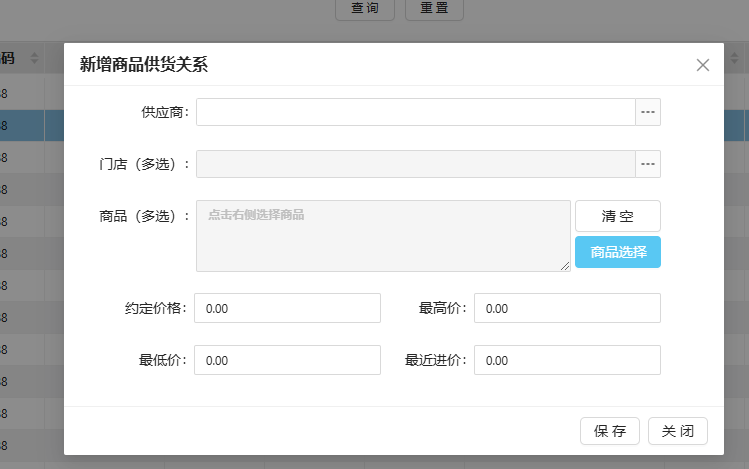Close dialog with the X icon

tap(703, 65)
